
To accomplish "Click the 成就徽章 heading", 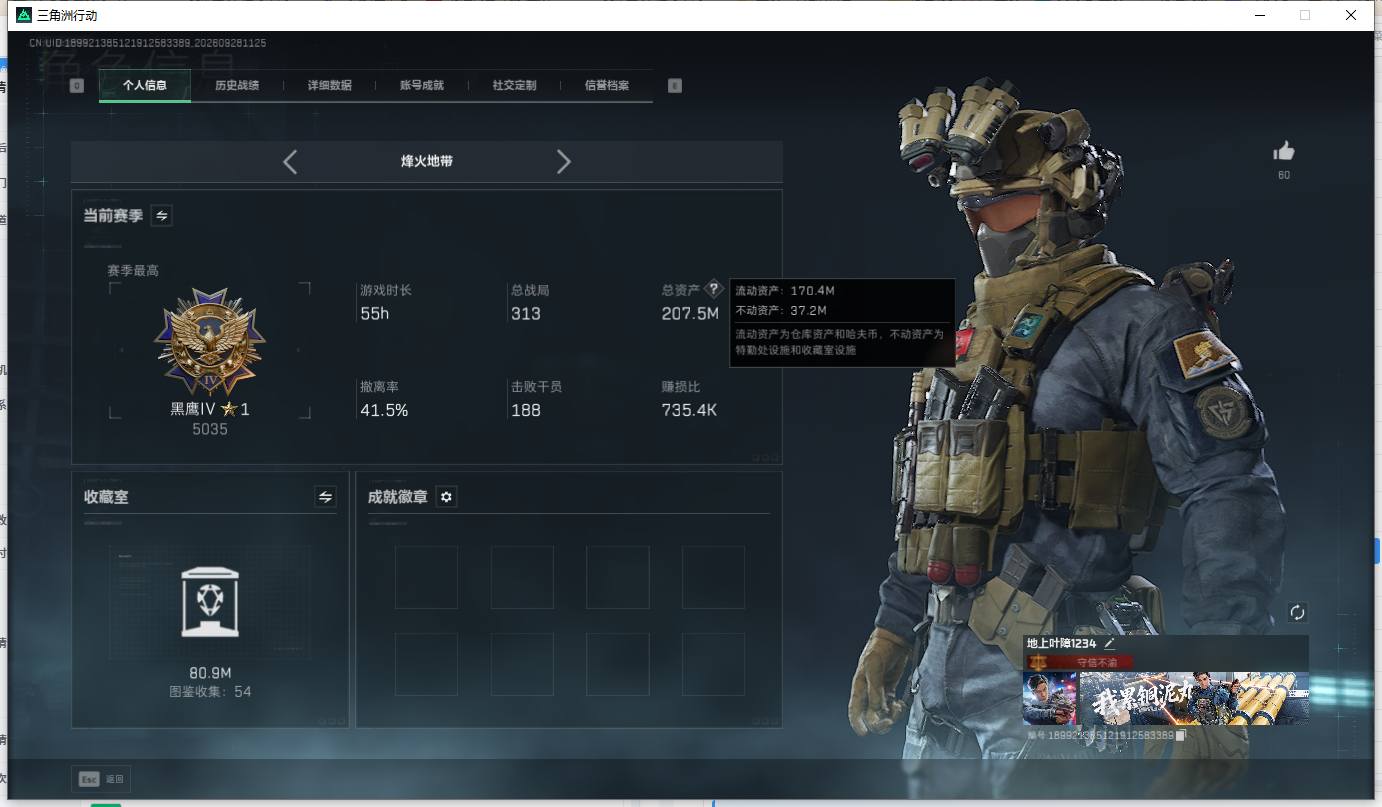I will (x=397, y=497).
